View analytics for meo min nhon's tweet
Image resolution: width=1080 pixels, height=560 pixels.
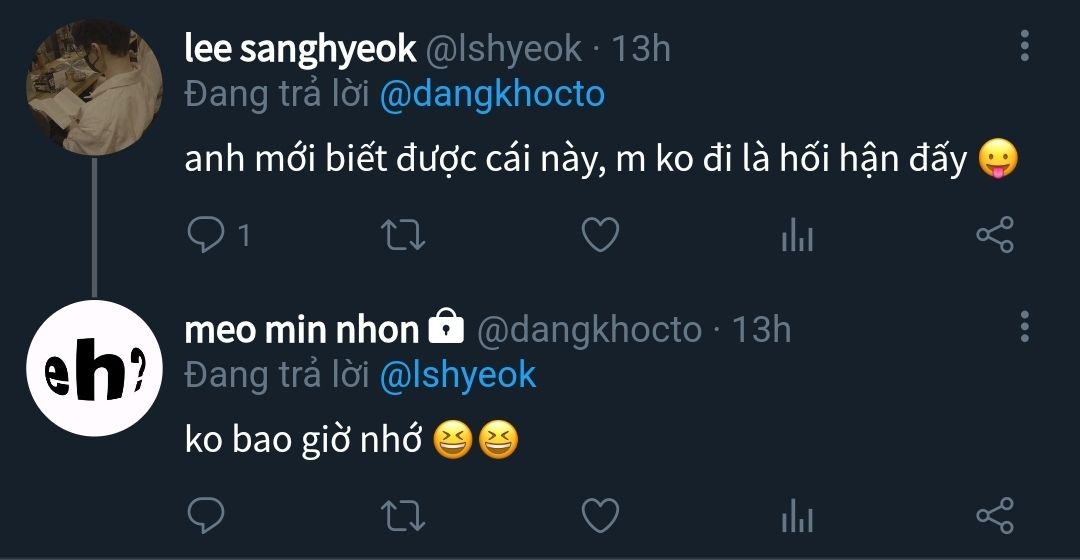pos(797,516)
